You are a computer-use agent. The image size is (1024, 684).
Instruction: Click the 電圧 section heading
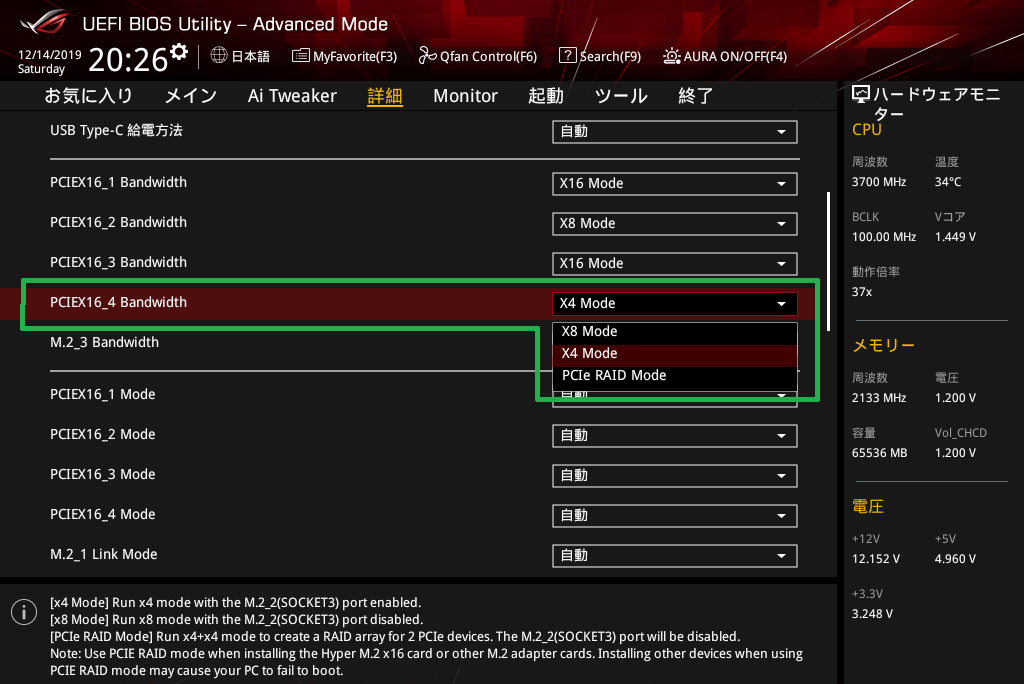click(867, 506)
